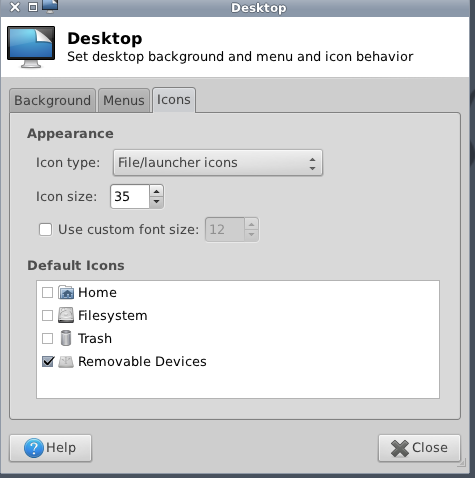Open the Icon type dropdown
Screen dimensions: 475x478
(218, 163)
